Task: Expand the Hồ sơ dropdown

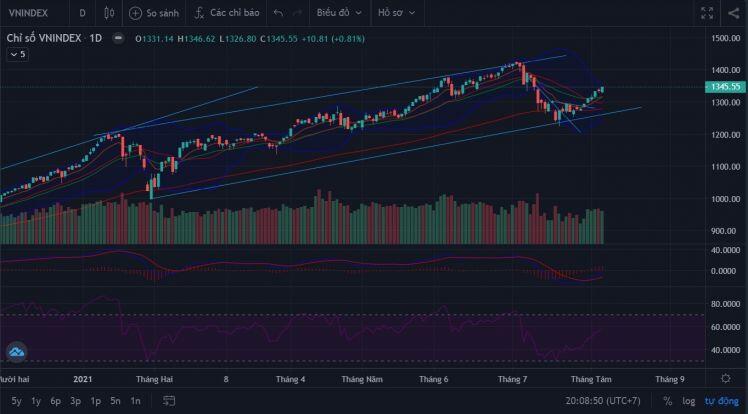Action: pyautogui.click(x=396, y=13)
